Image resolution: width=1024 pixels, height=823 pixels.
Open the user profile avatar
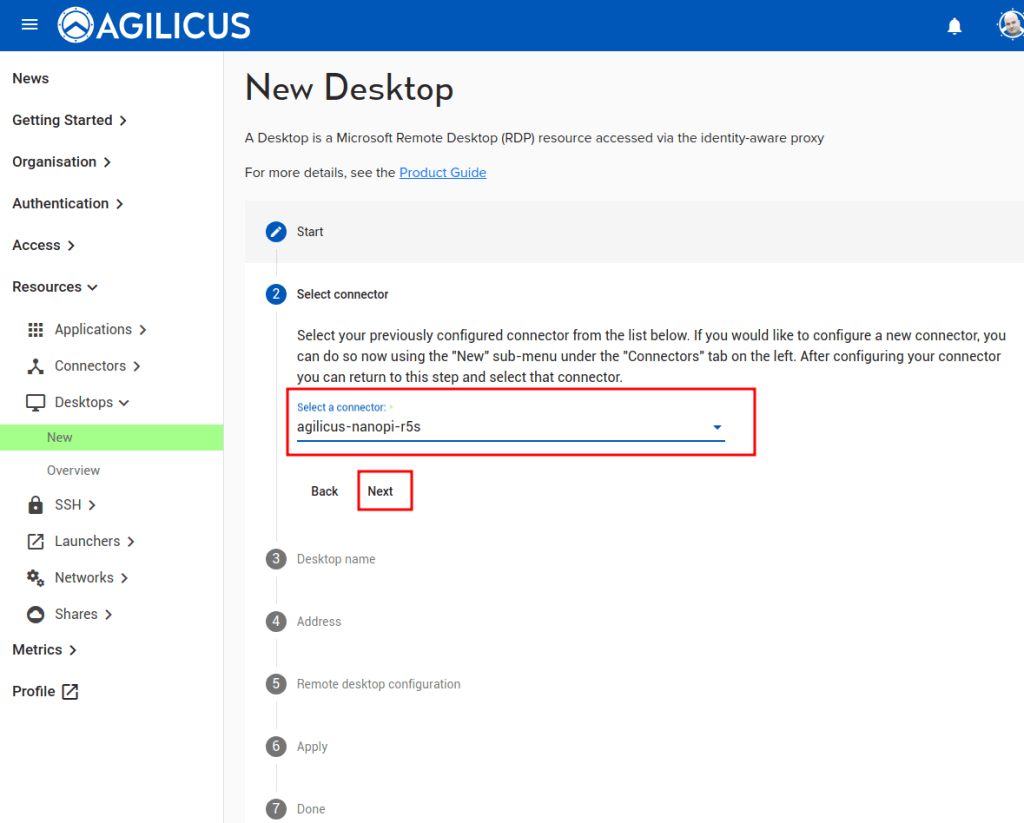tap(1011, 25)
